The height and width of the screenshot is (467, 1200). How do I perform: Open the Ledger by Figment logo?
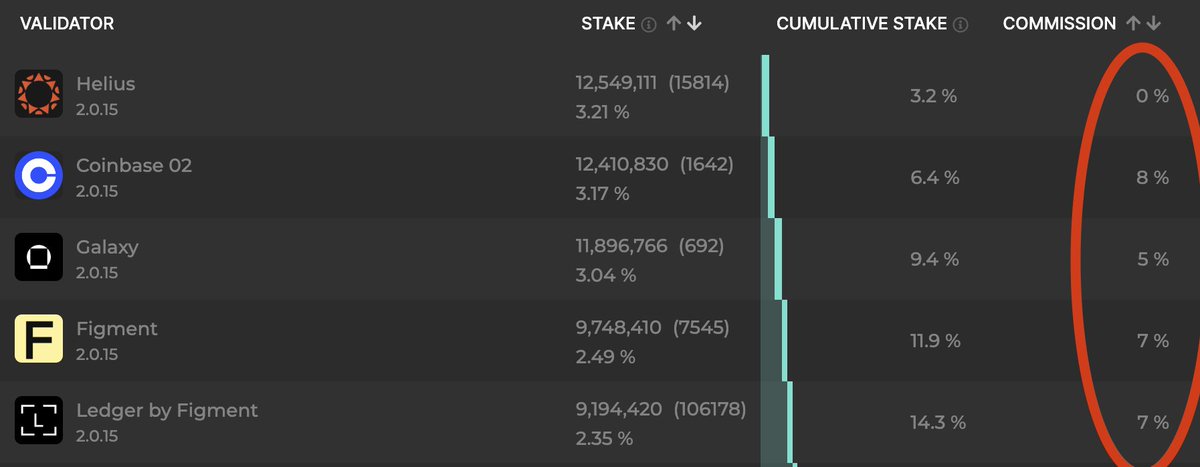point(39,421)
